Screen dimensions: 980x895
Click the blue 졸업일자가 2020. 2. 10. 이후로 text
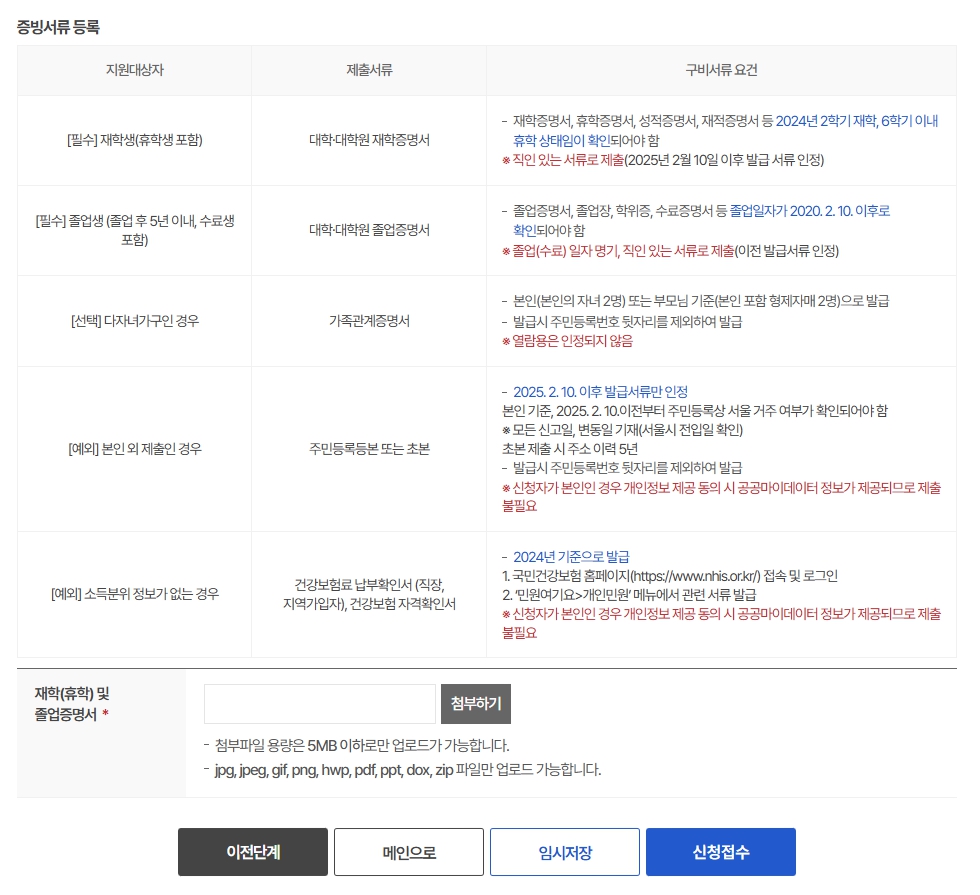point(809,211)
